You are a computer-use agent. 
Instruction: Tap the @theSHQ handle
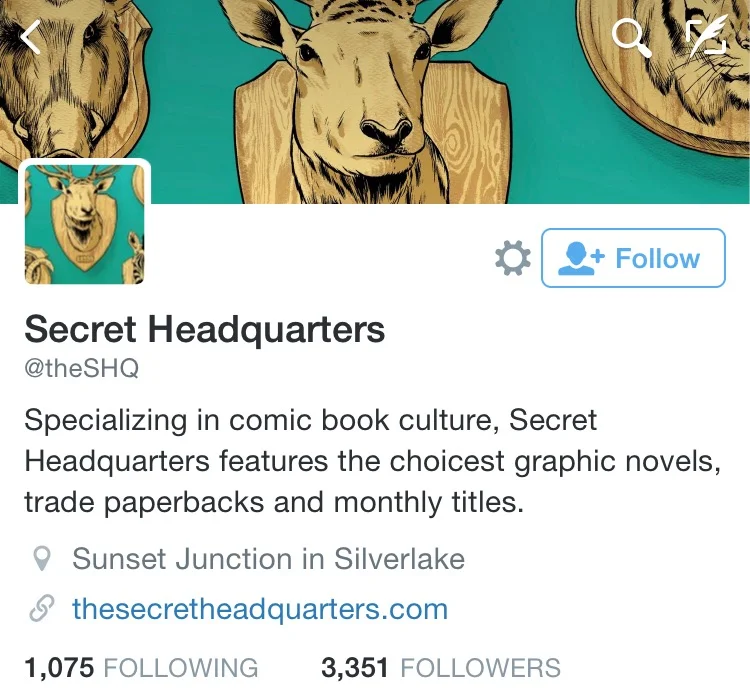click(82, 368)
